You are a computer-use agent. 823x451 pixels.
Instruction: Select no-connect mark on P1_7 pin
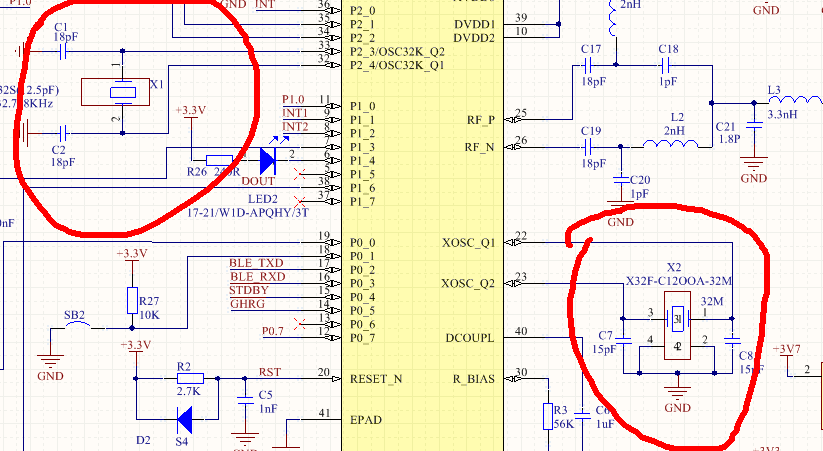pos(300,201)
